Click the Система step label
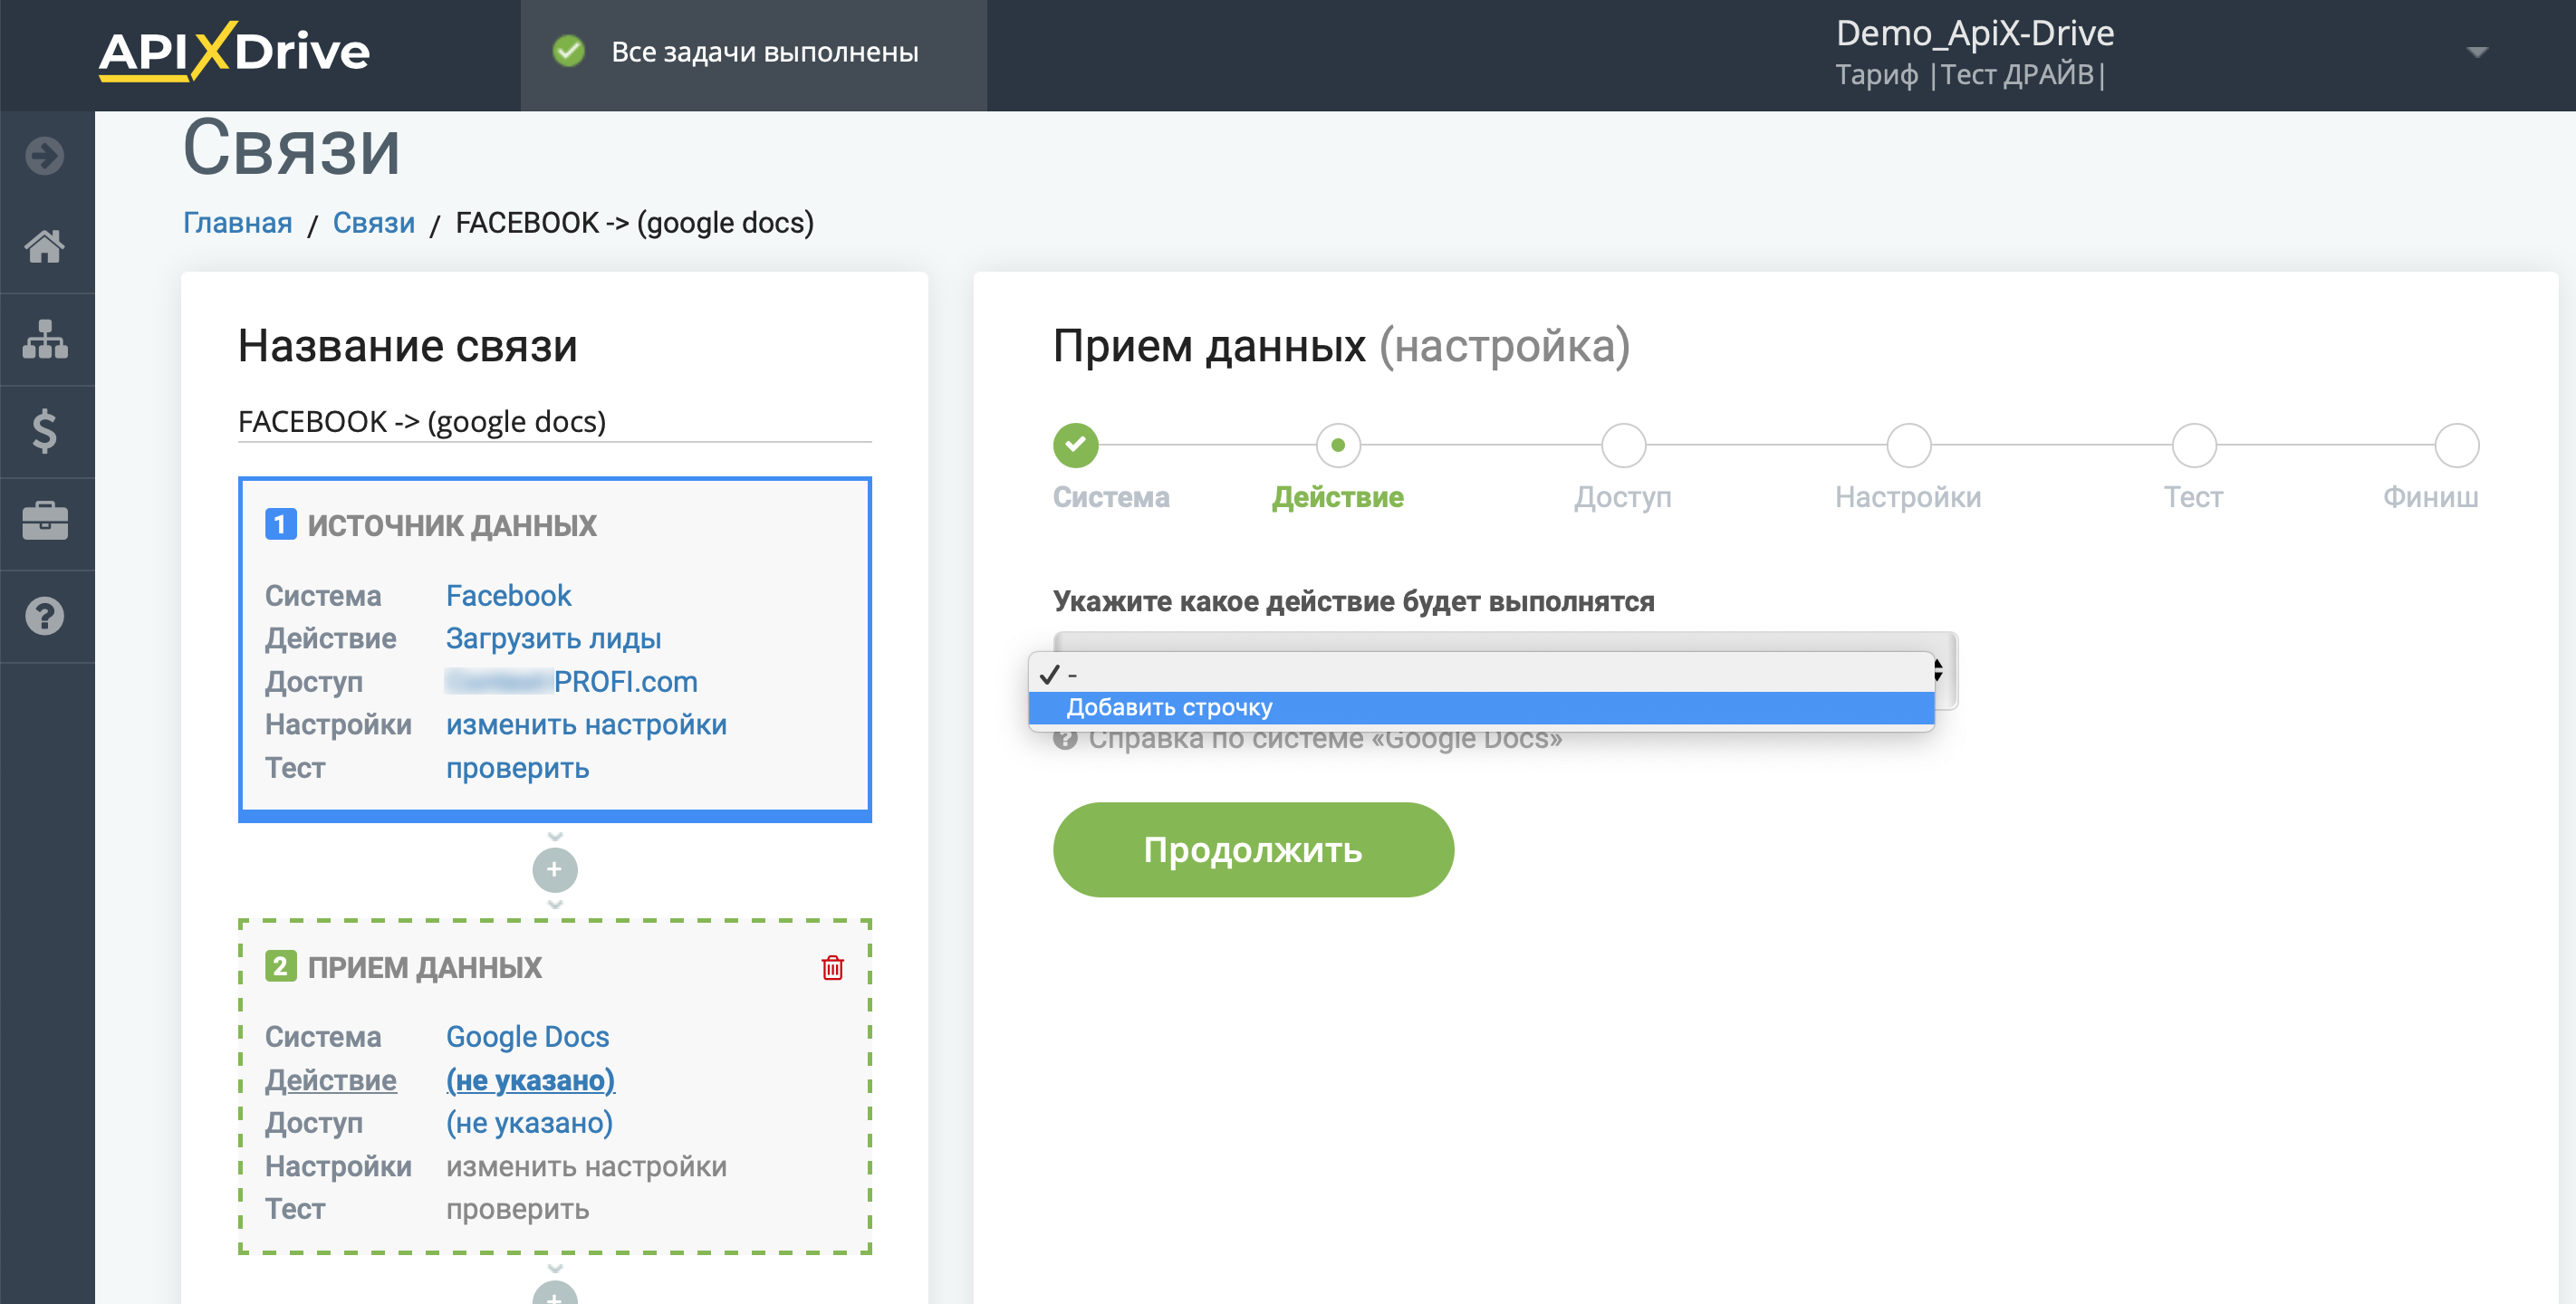 pos(1111,497)
